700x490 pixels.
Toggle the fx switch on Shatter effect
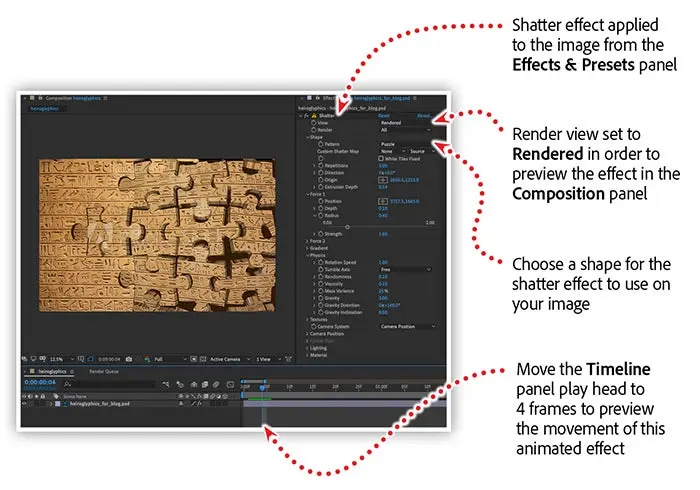pyautogui.click(x=306, y=116)
